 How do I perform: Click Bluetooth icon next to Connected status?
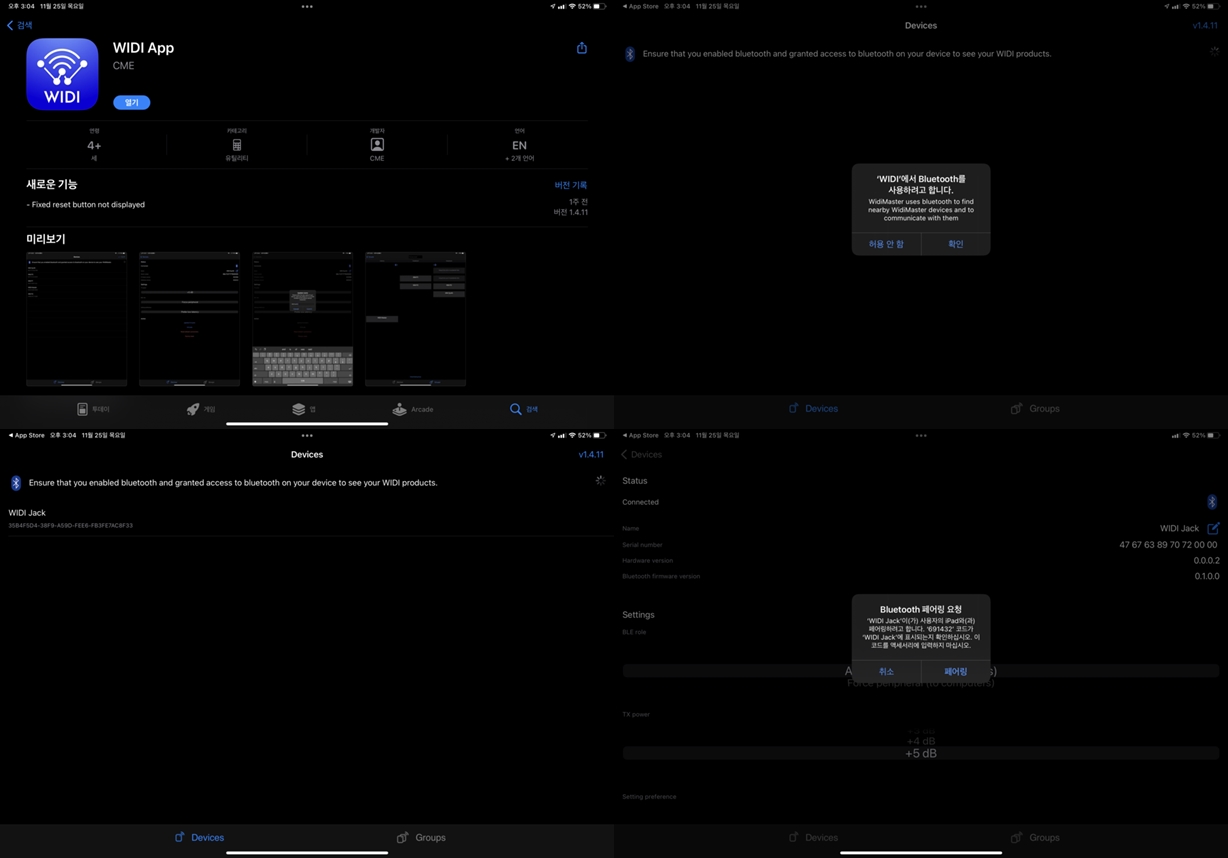tap(1212, 502)
